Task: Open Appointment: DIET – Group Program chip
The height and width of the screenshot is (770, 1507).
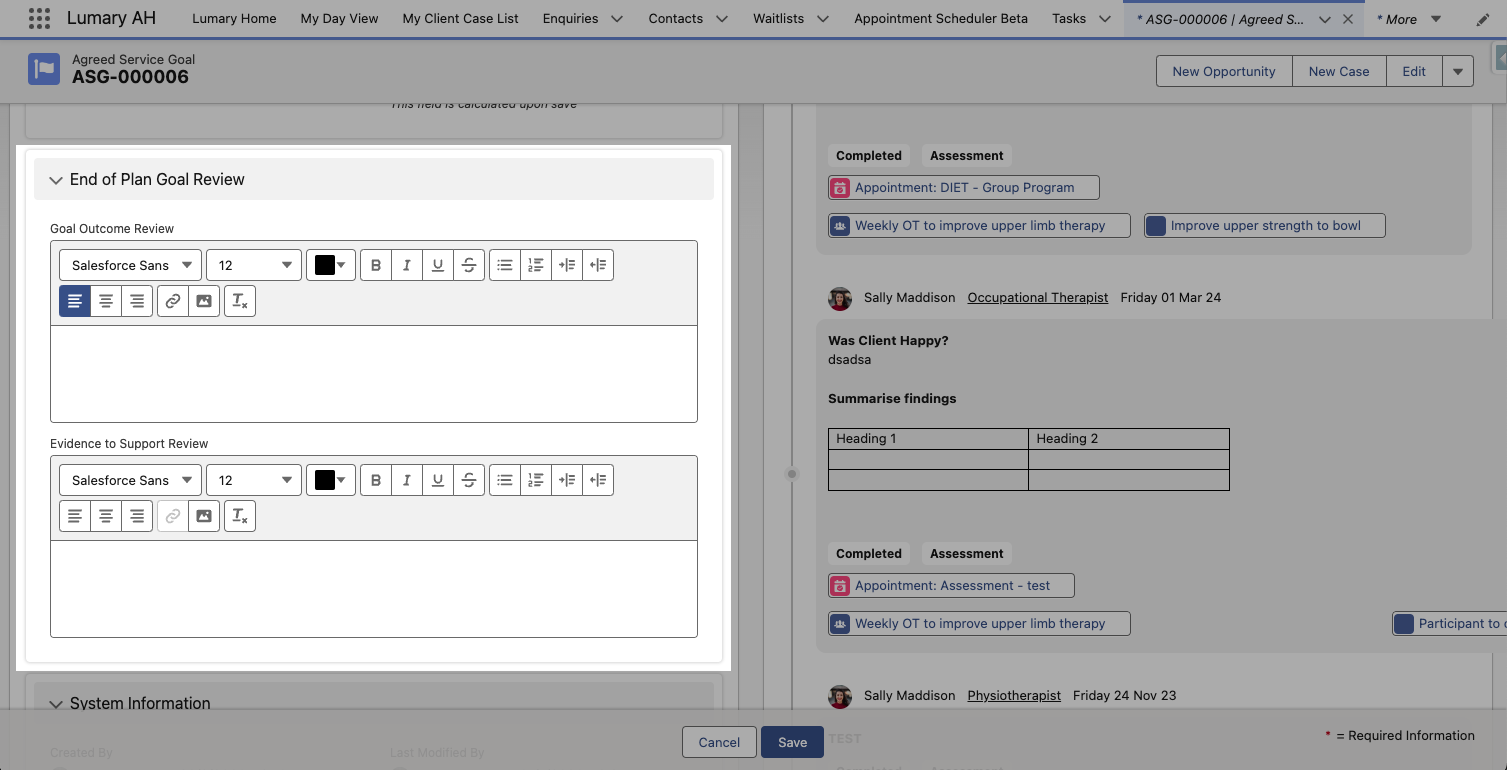Action: pyautogui.click(x=962, y=187)
